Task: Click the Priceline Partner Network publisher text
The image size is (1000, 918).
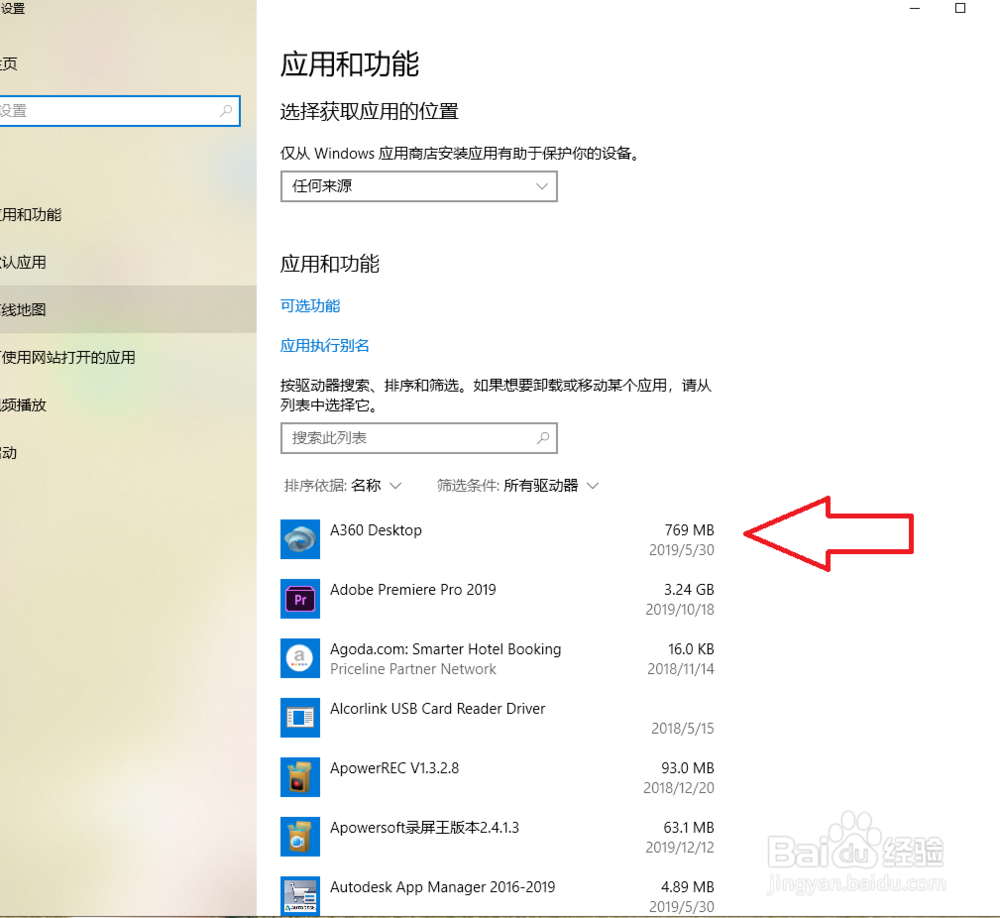Action: click(413, 669)
